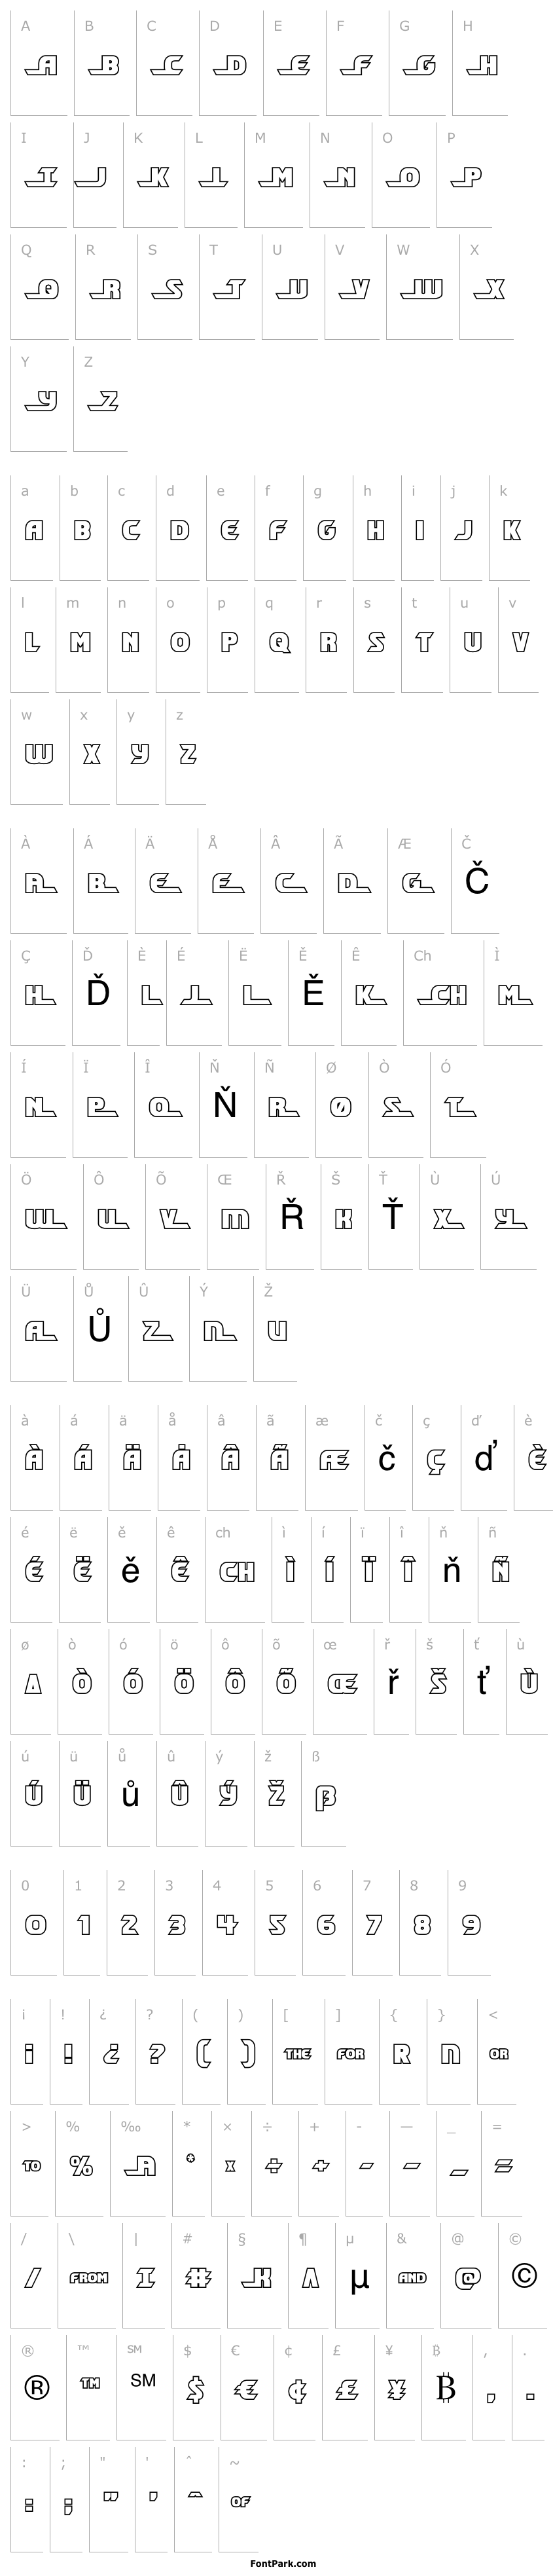Select the registered ® symbol glyph

[x=37, y=2388]
